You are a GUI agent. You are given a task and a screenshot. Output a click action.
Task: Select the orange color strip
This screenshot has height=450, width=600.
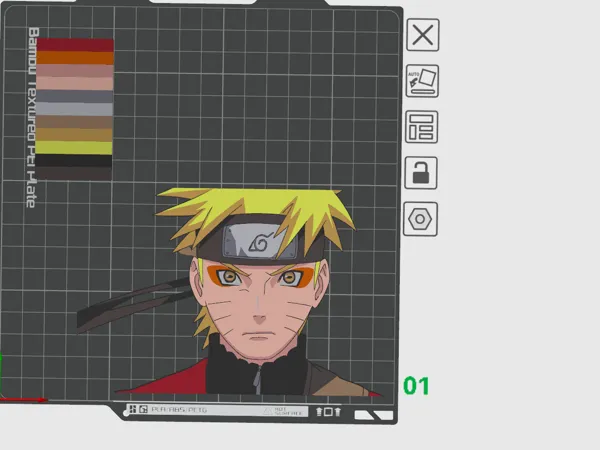coord(75,58)
